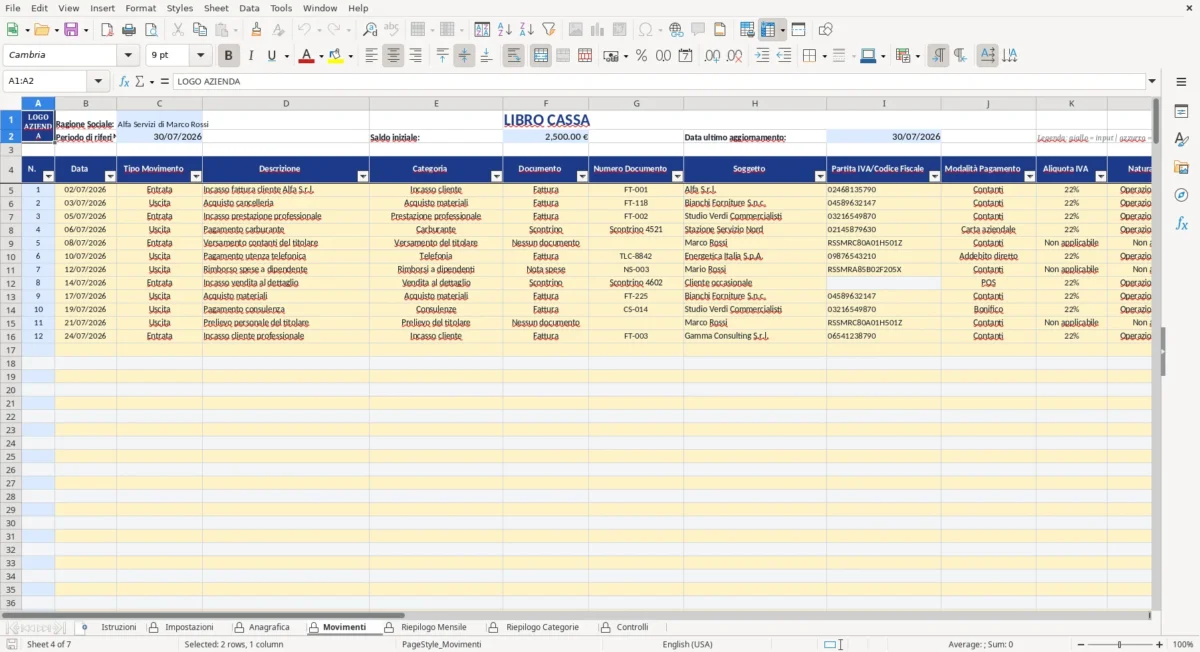
Task: Toggle Underline formatting
Action: (x=271, y=56)
